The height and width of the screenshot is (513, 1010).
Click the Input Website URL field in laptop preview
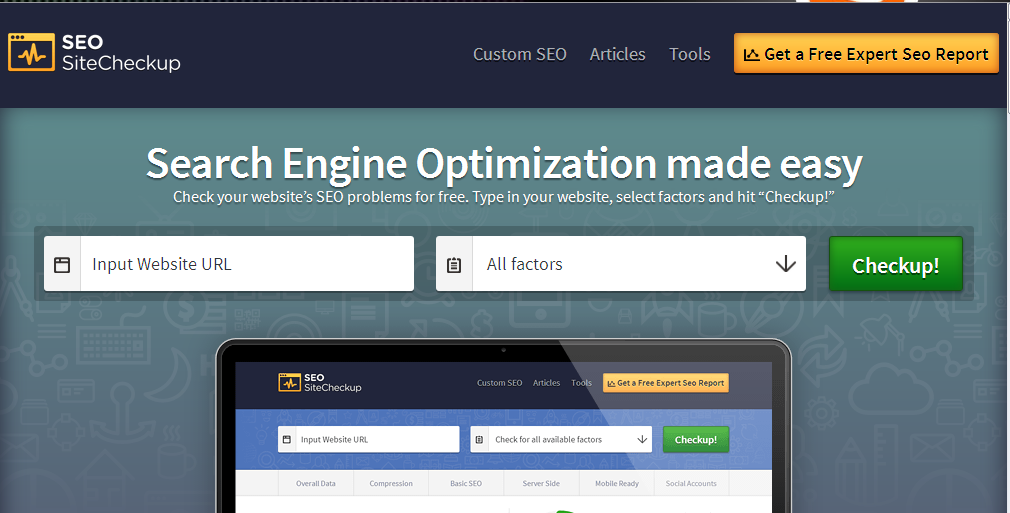pos(368,440)
